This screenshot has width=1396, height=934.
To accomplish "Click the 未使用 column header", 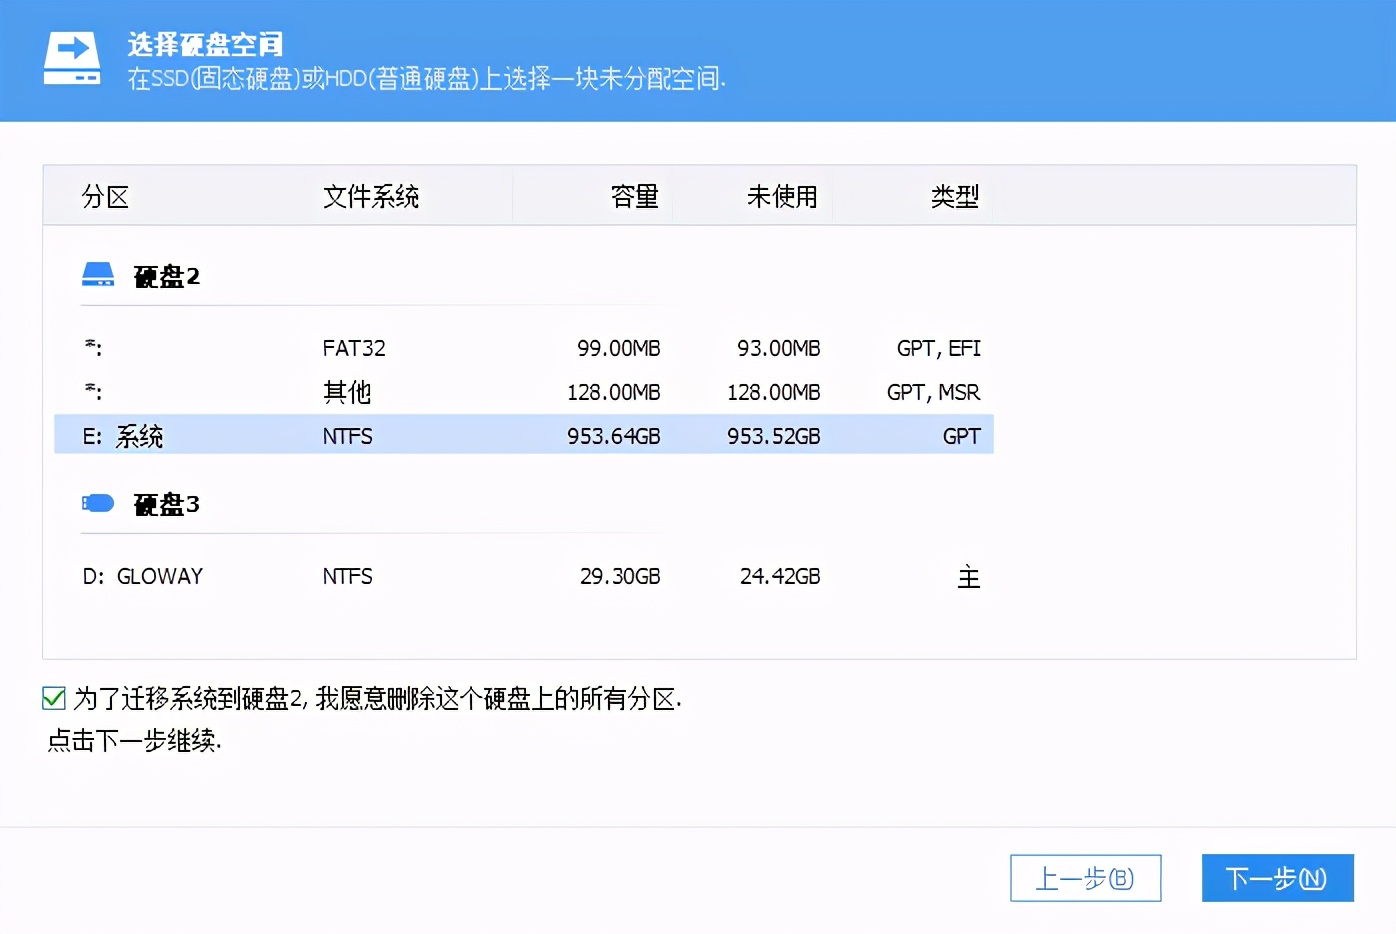I will click(782, 196).
